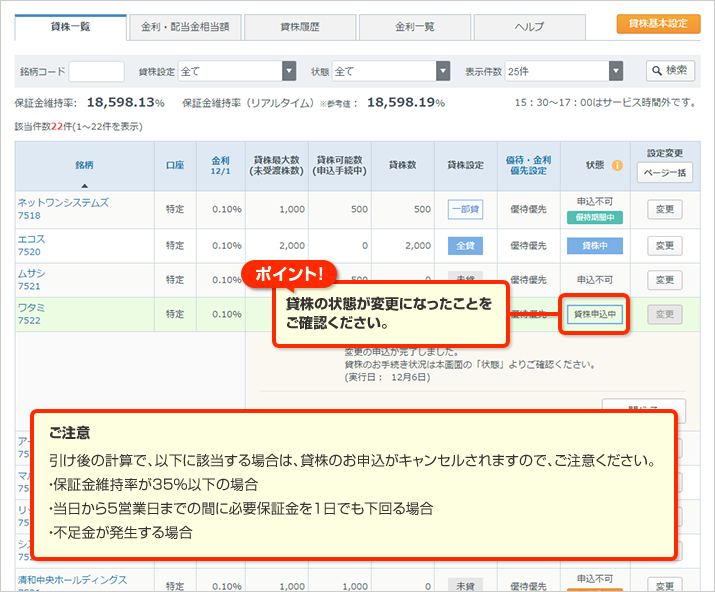Click 変更 button in the エコス row
715x592 pixels.
pos(664,245)
